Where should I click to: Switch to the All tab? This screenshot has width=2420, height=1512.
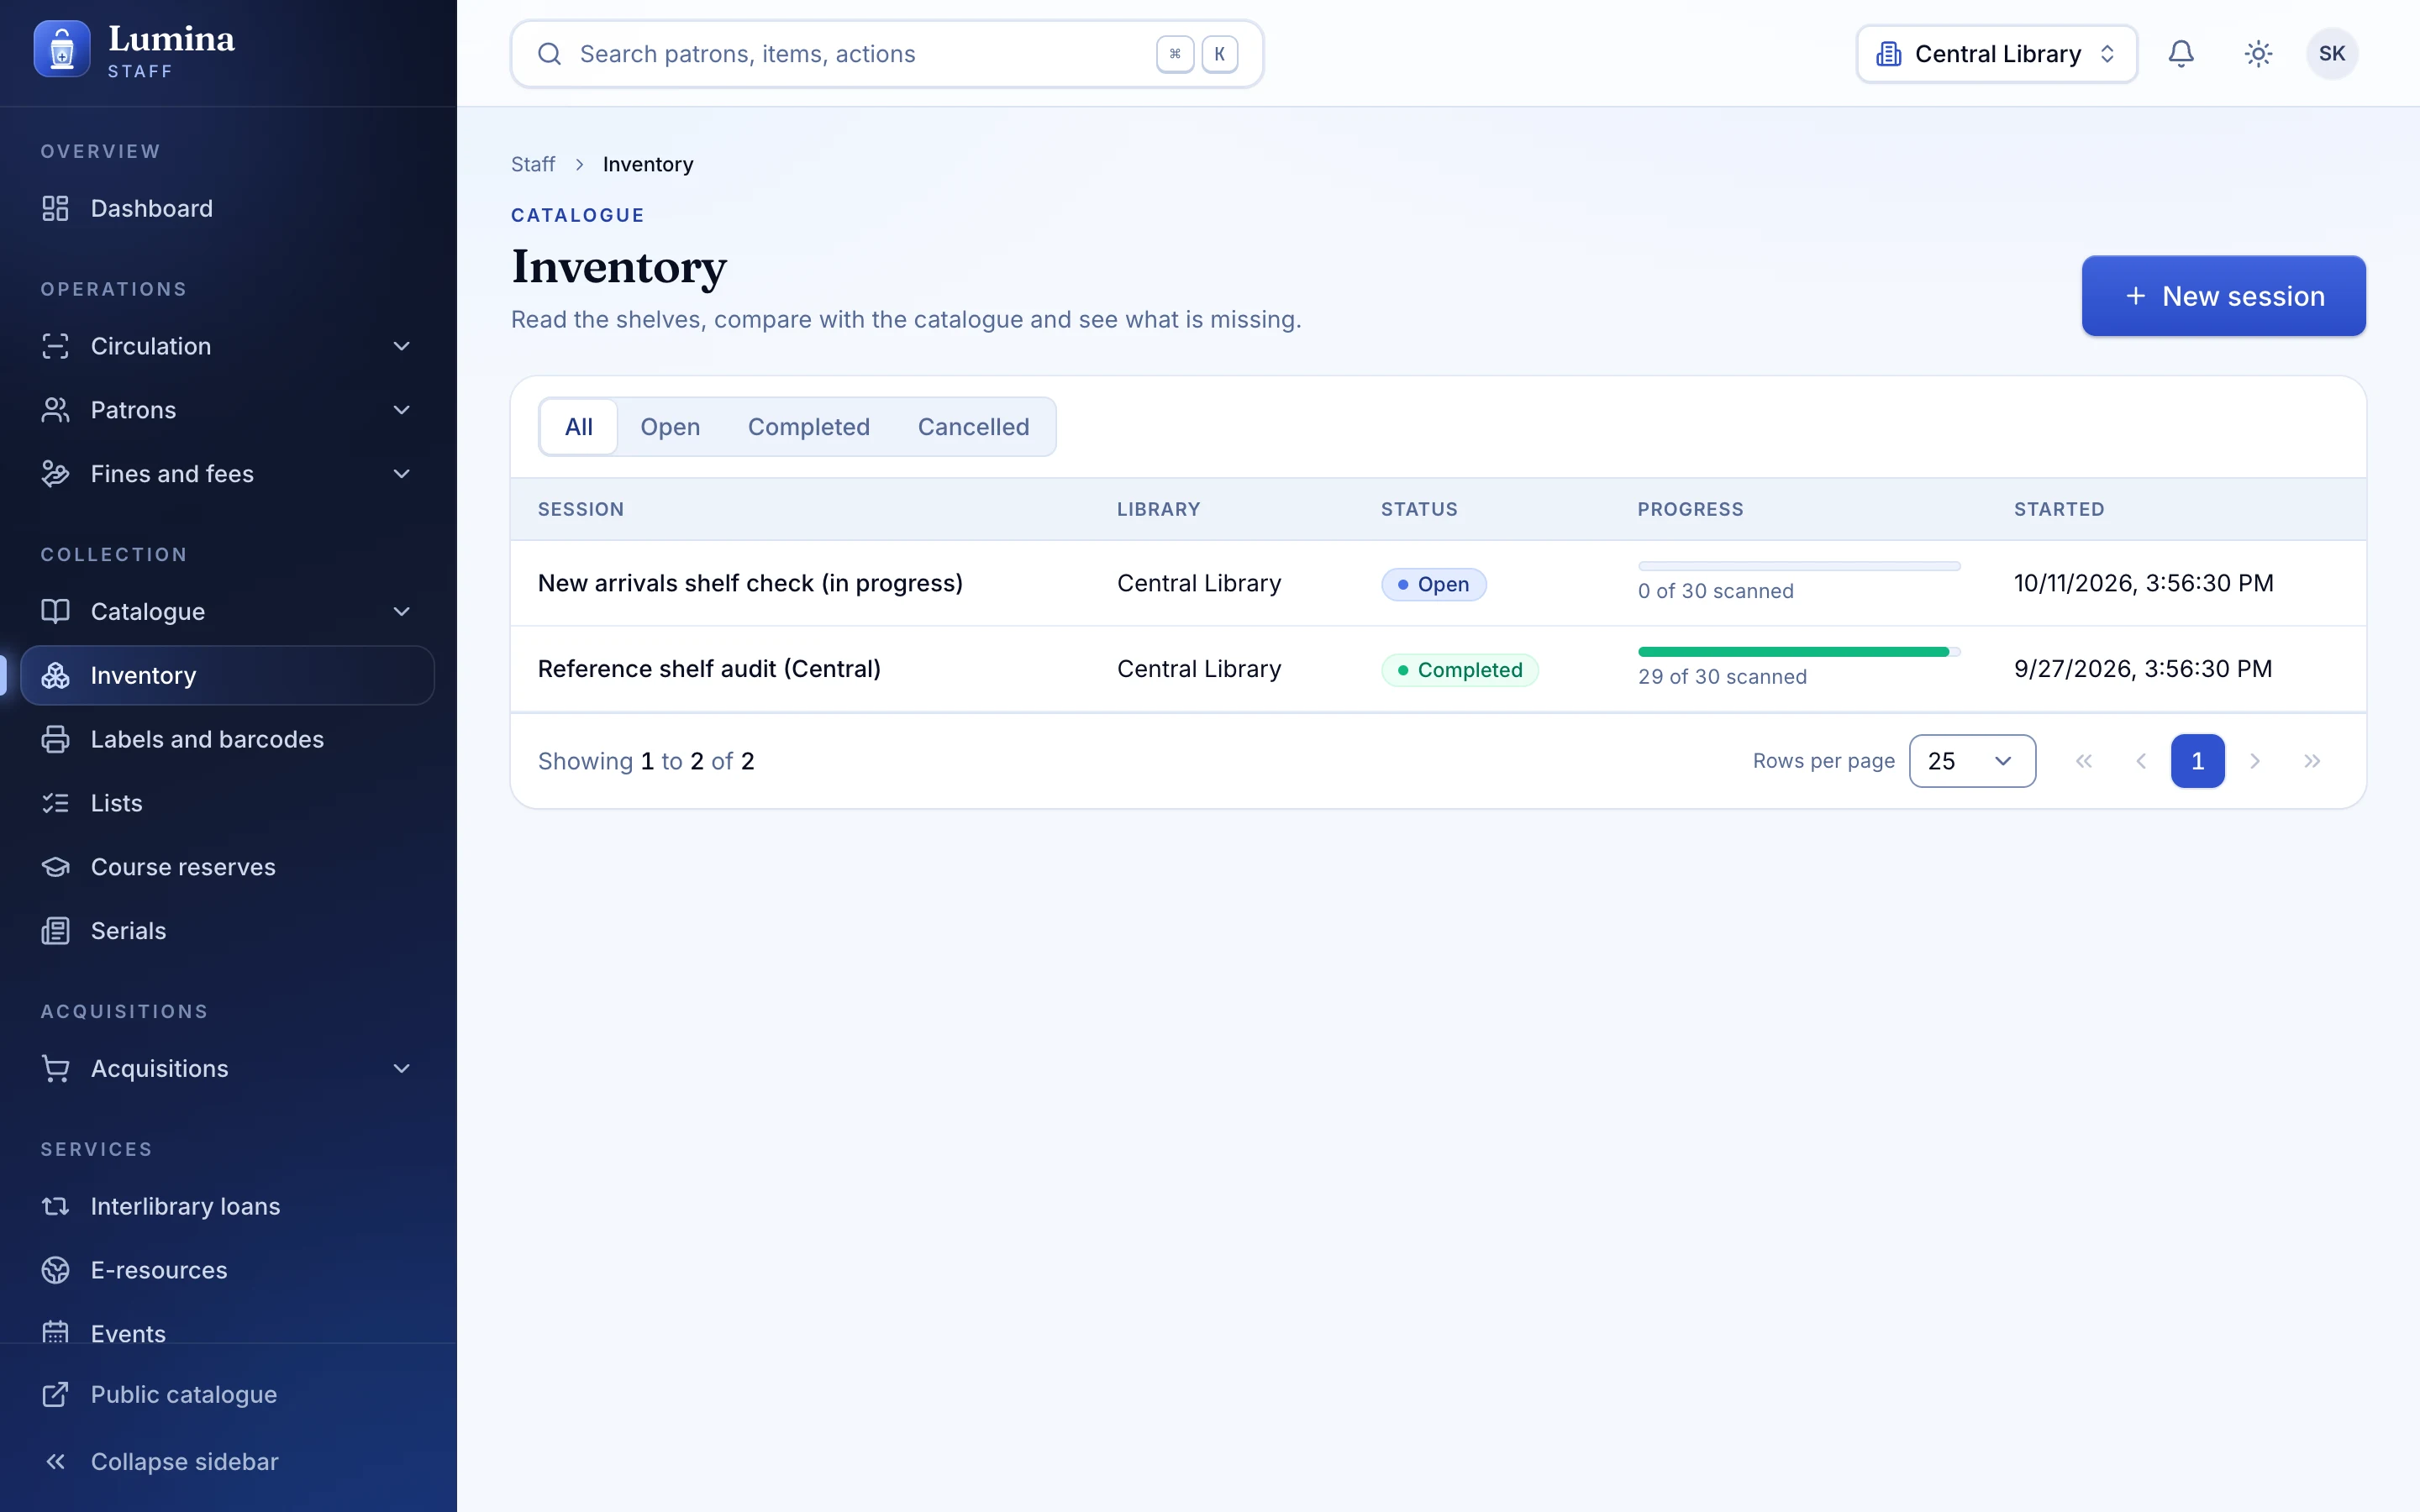578,427
